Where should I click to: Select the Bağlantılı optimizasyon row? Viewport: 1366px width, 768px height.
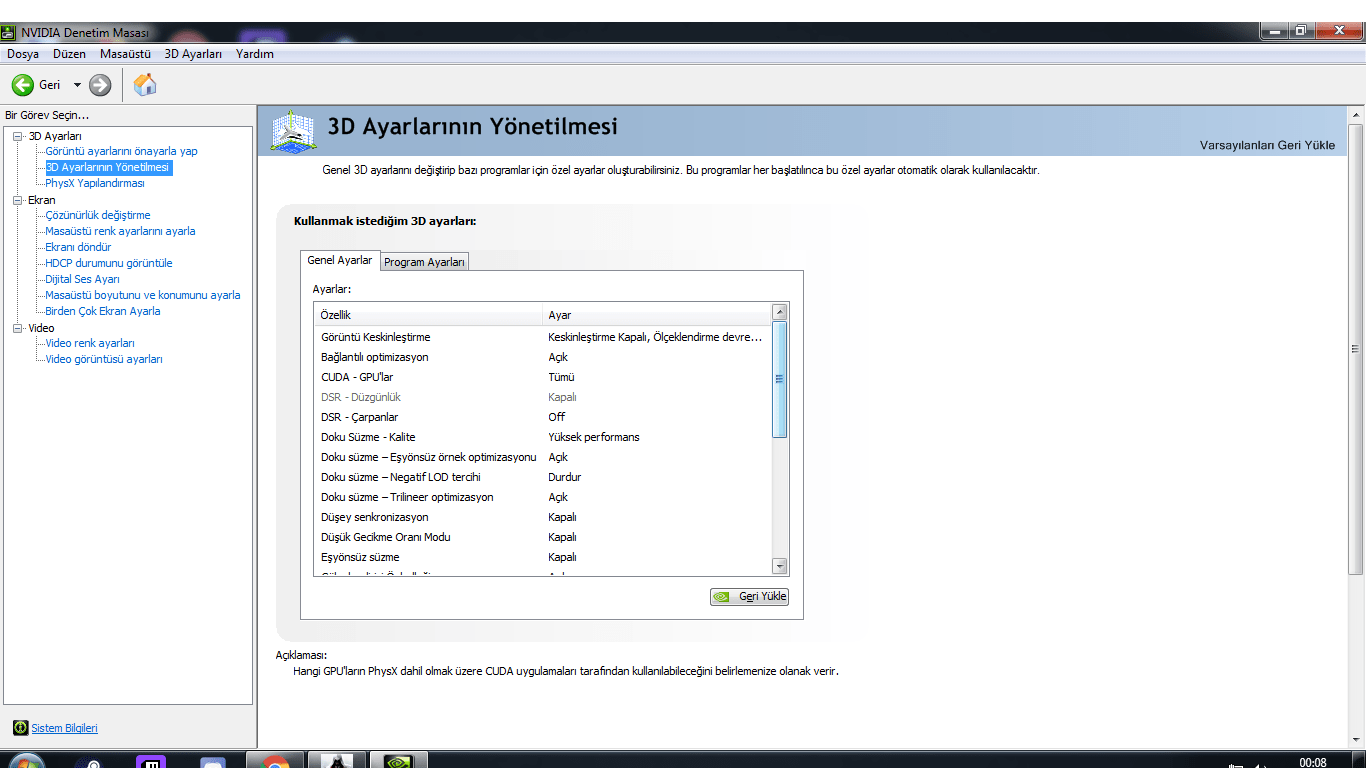coord(543,357)
